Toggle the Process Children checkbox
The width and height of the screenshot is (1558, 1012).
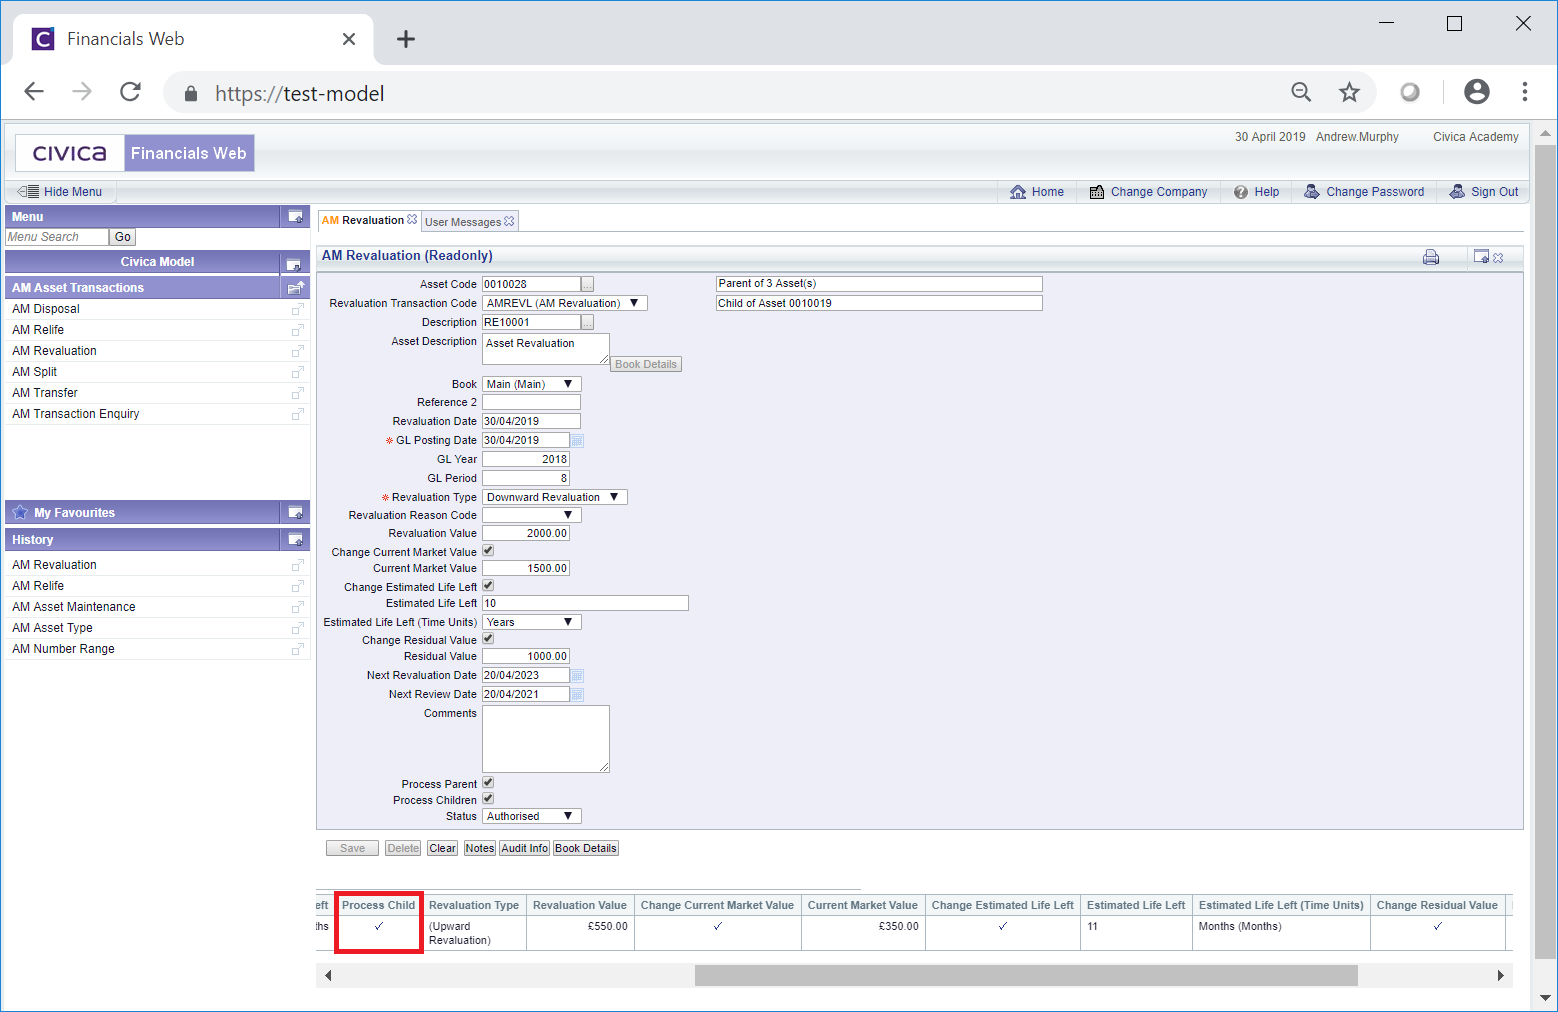click(488, 799)
